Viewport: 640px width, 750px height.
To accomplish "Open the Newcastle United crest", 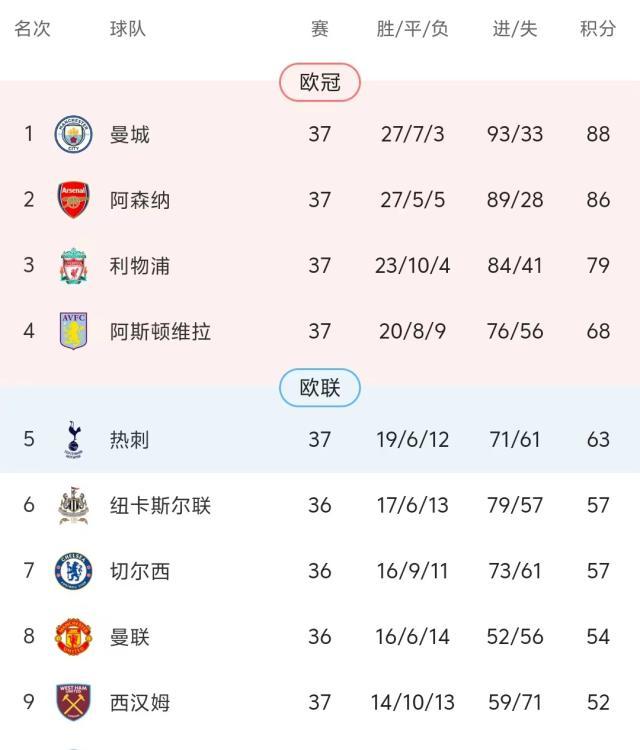I will pos(73,505).
